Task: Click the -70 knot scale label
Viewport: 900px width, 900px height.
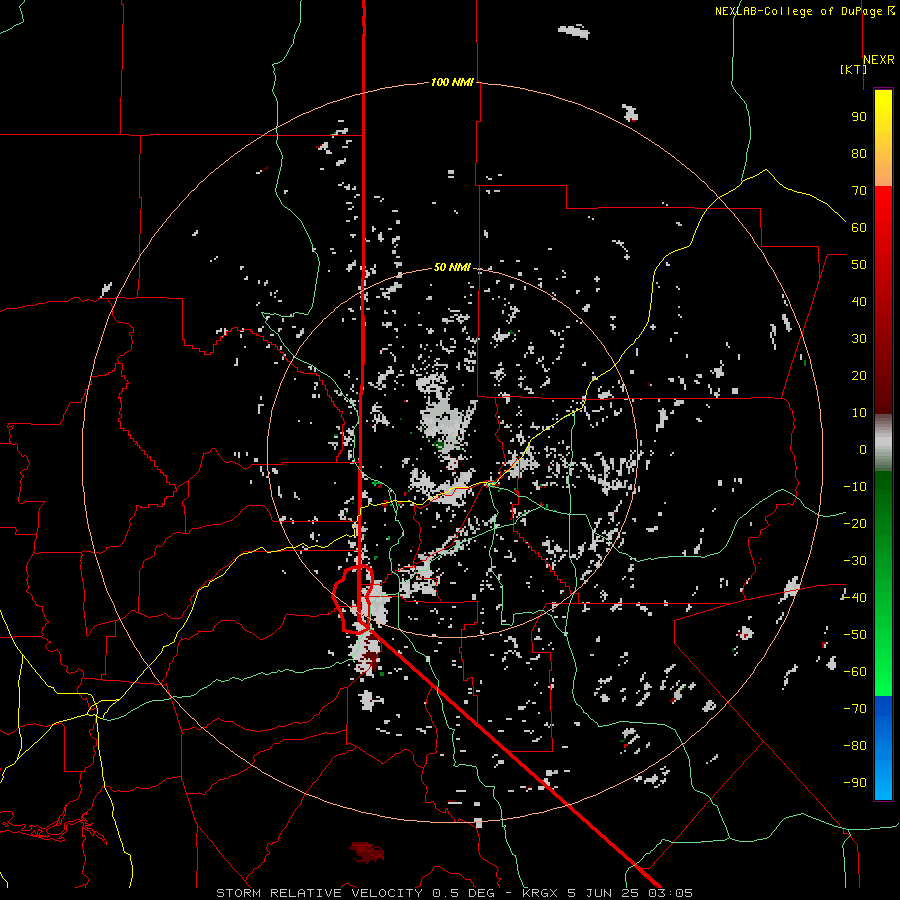Action: (855, 709)
